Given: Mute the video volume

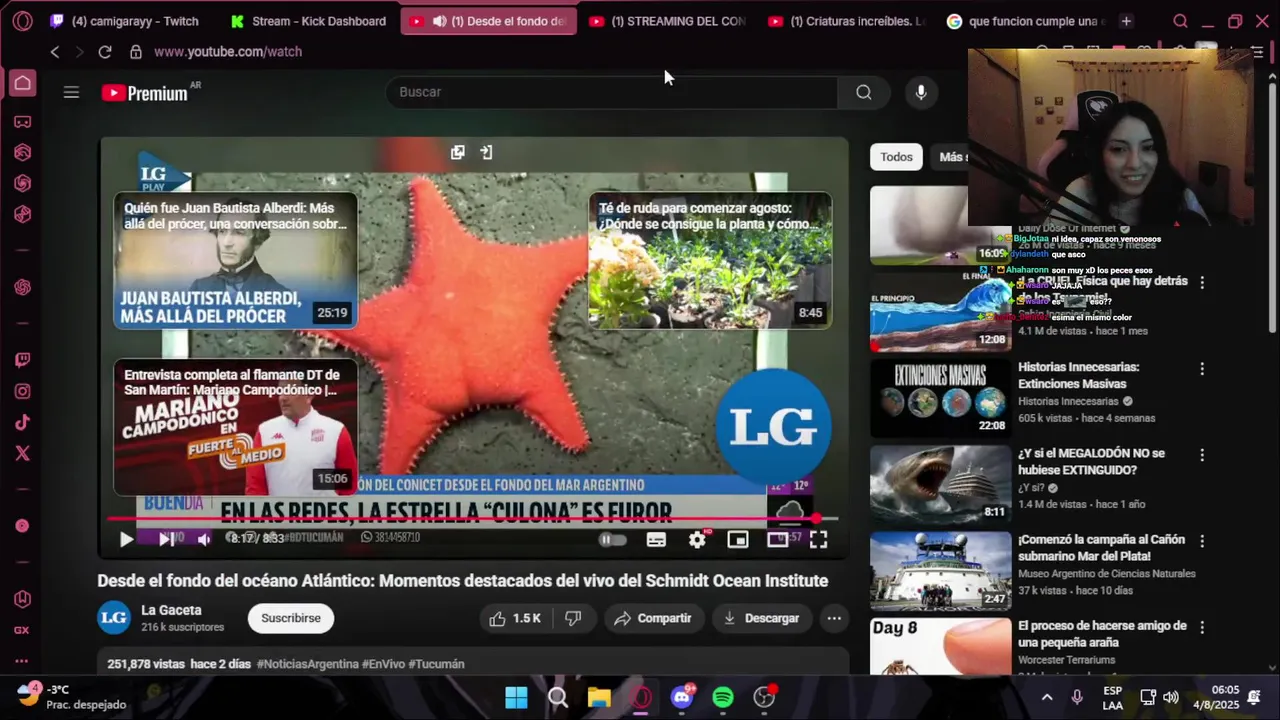Looking at the screenshot, I should 204,540.
